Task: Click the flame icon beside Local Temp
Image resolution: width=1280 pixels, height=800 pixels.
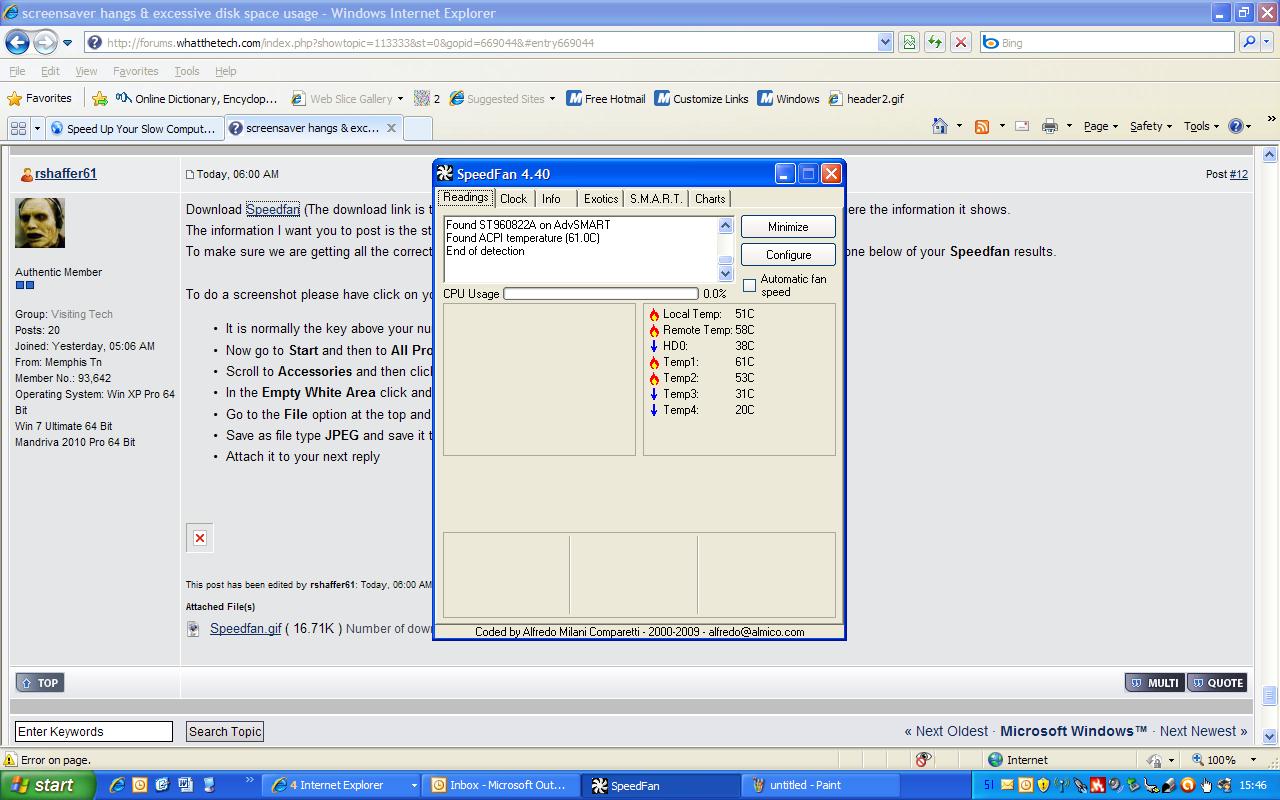Action: [654, 314]
